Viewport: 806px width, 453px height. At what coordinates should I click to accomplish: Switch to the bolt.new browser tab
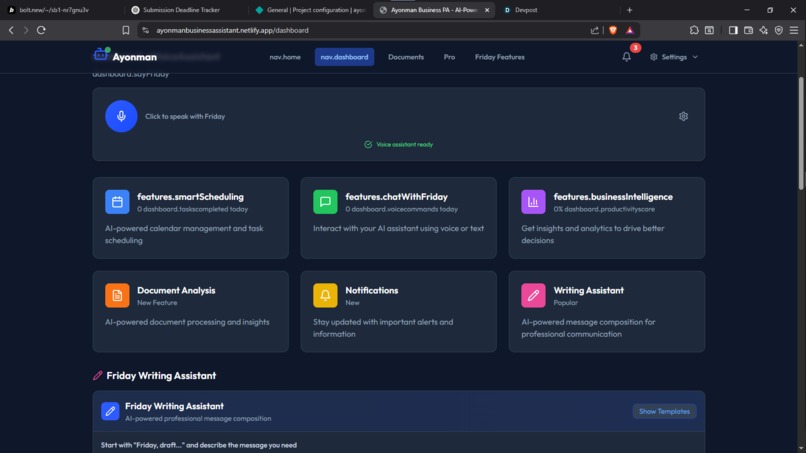[54, 10]
